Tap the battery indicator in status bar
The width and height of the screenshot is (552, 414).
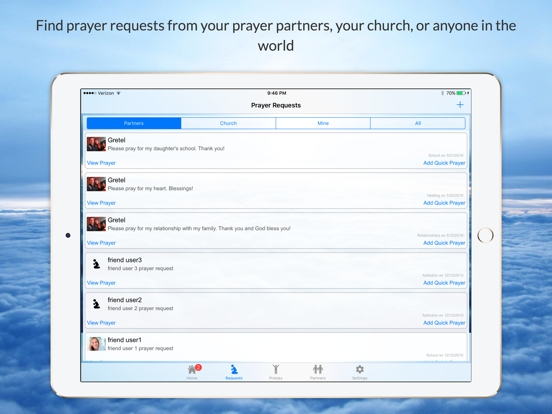pyautogui.click(x=462, y=93)
